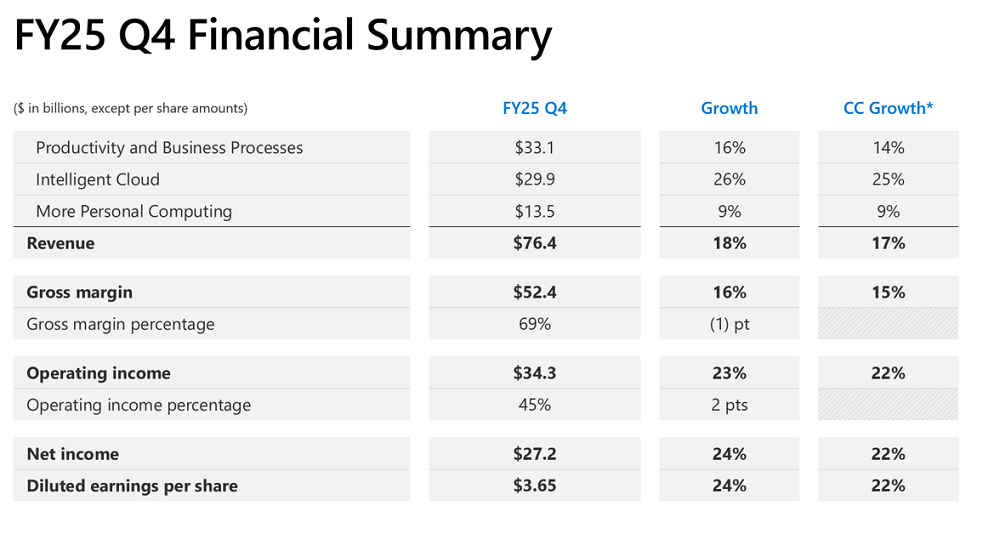Screen dimensions: 1000x534
Task: Click the CC Growth* column header
Action: pyautogui.click(x=888, y=108)
